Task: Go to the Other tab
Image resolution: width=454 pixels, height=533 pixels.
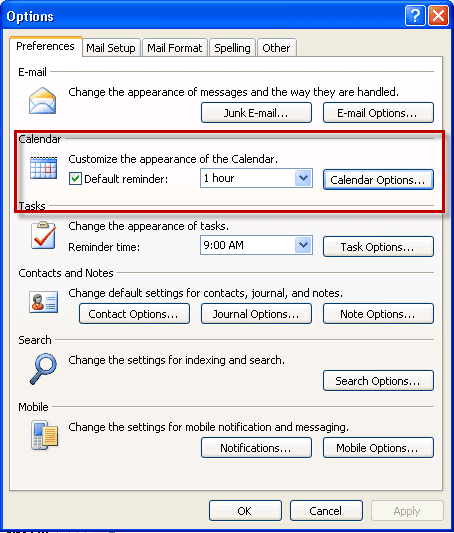Action: click(x=276, y=48)
